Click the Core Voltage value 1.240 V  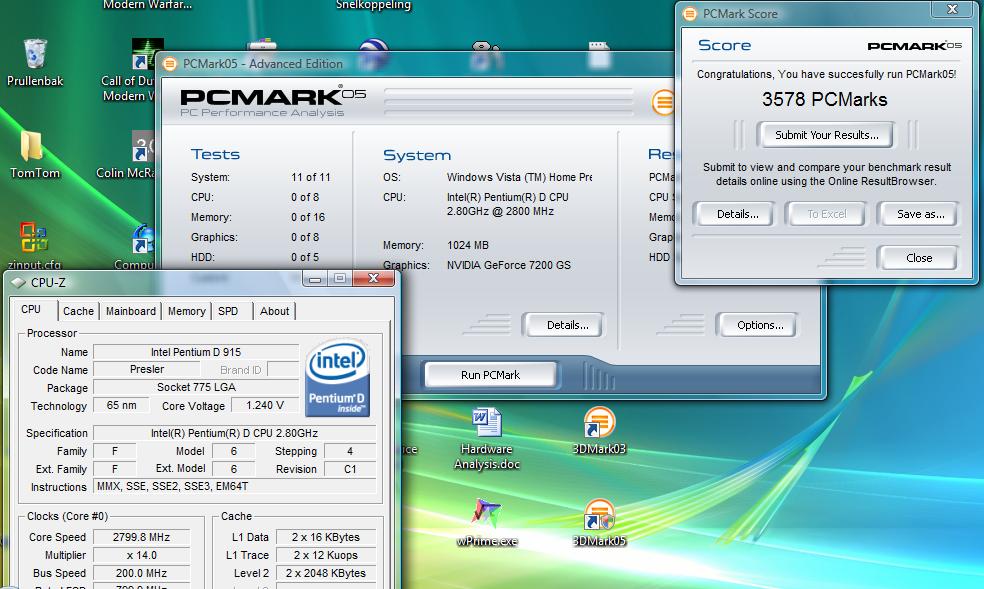(x=265, y=405)
